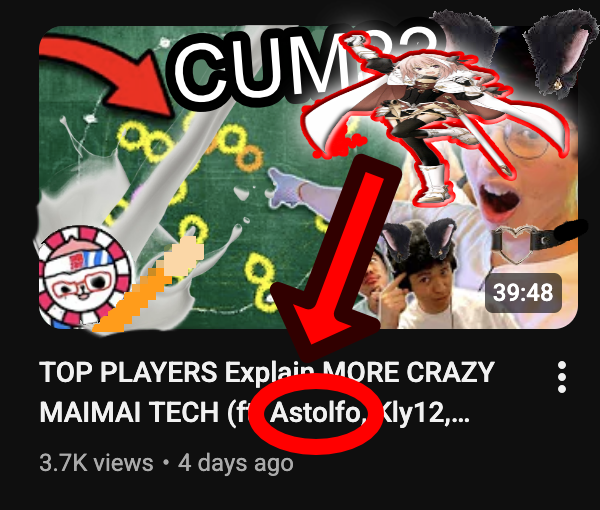Click the 3.7K views text
600x510 pixels.
[x=96, y=463]
